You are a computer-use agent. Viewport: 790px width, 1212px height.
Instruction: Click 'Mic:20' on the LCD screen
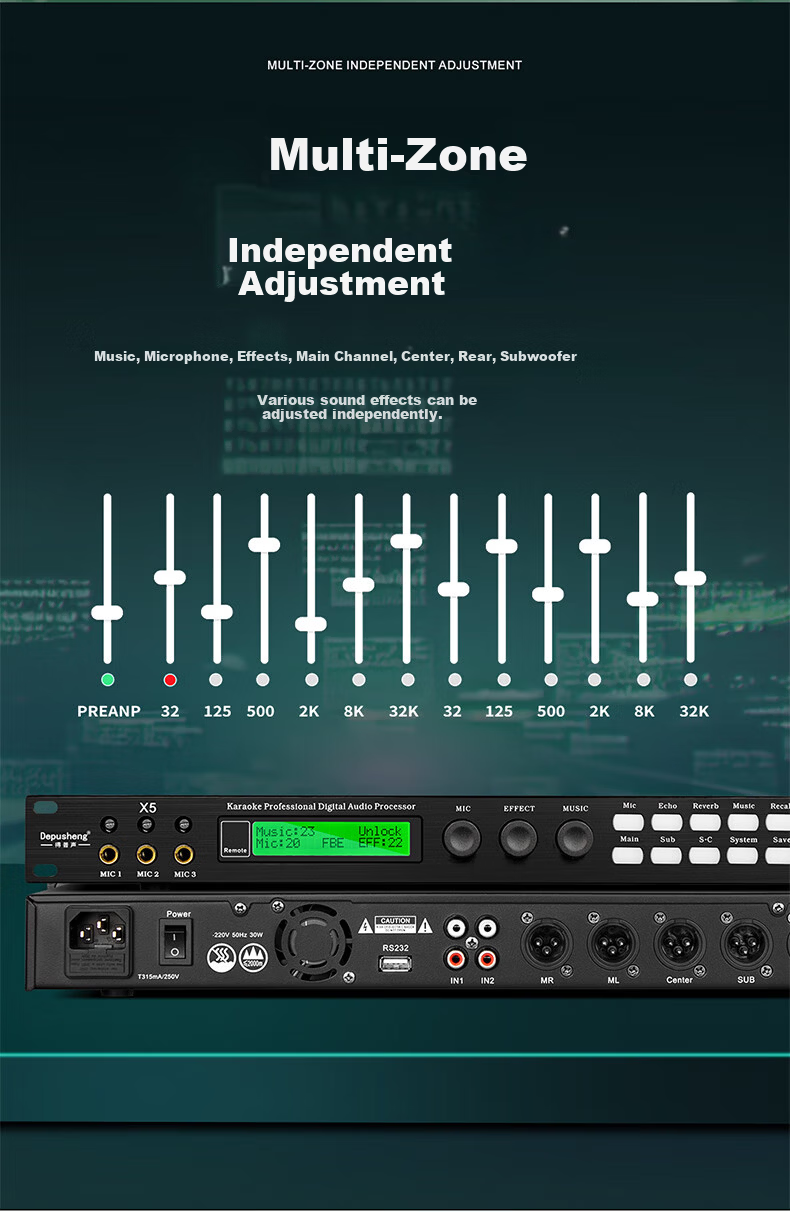pyautogui.click(x=278, y=844)
